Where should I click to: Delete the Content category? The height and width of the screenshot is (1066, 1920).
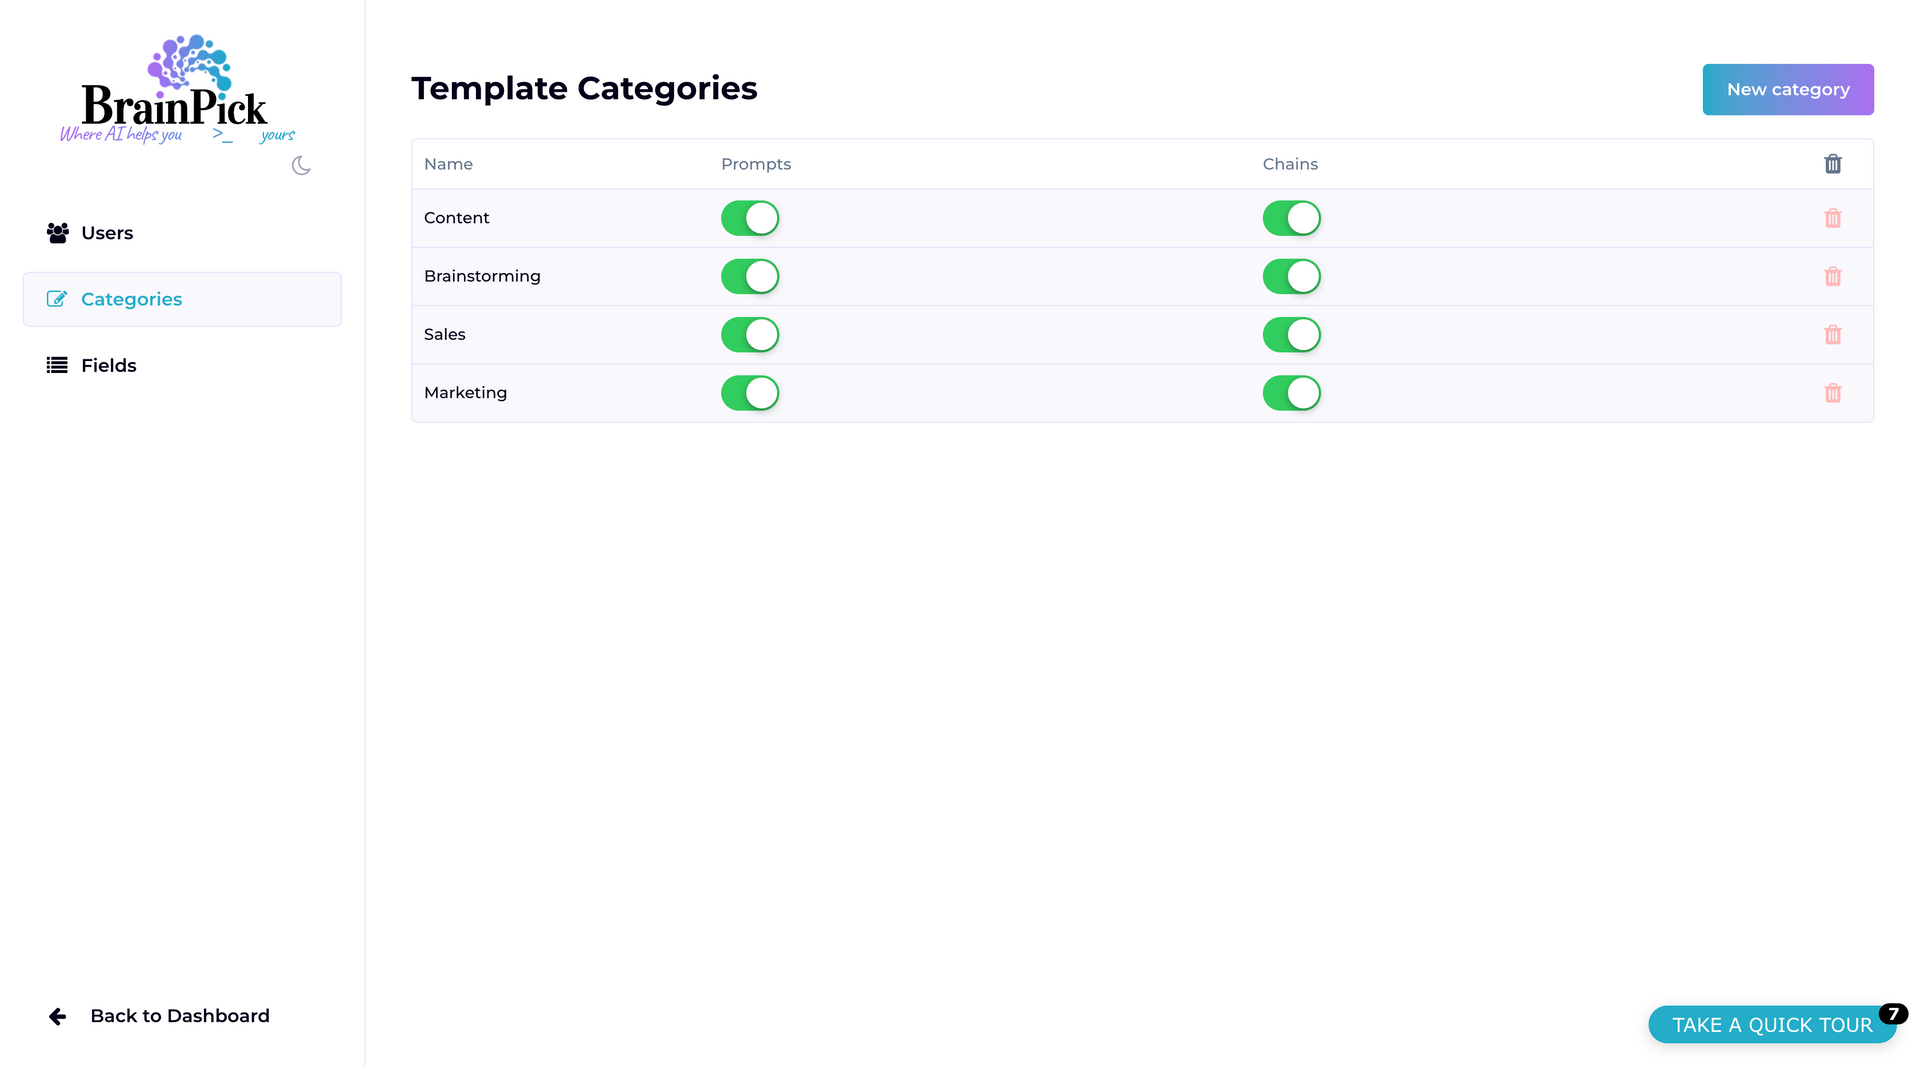pyautogui.click(x=1832, y=218)
